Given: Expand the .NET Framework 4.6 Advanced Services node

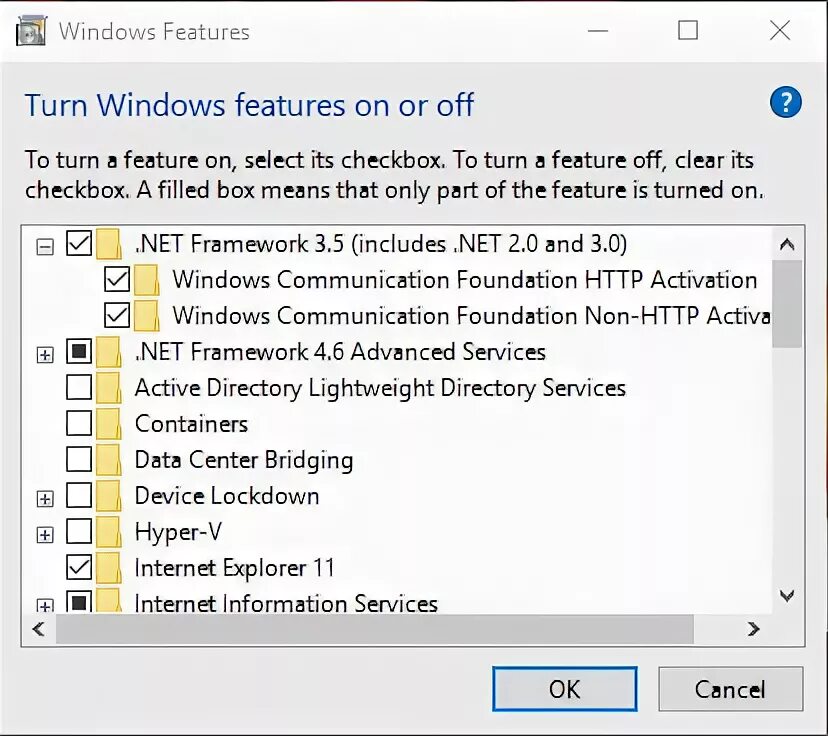Looking at the screenshot, I should pyautogui.click(x=44, y=353).
